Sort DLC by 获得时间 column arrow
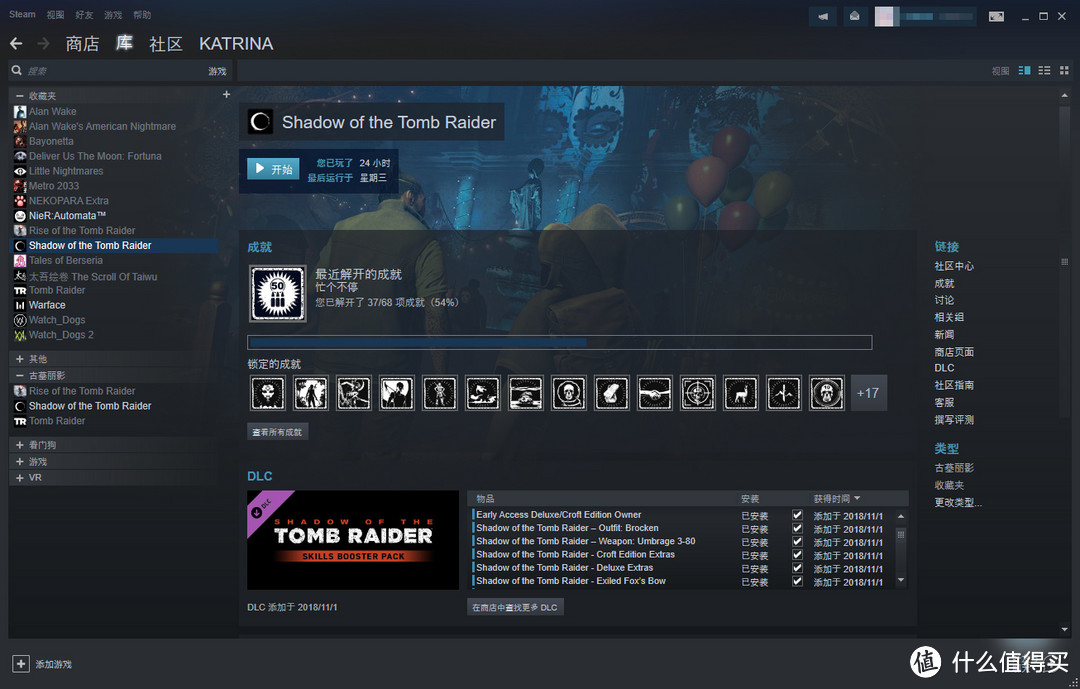Screen dimensions: 1080x689 (857, 498)
